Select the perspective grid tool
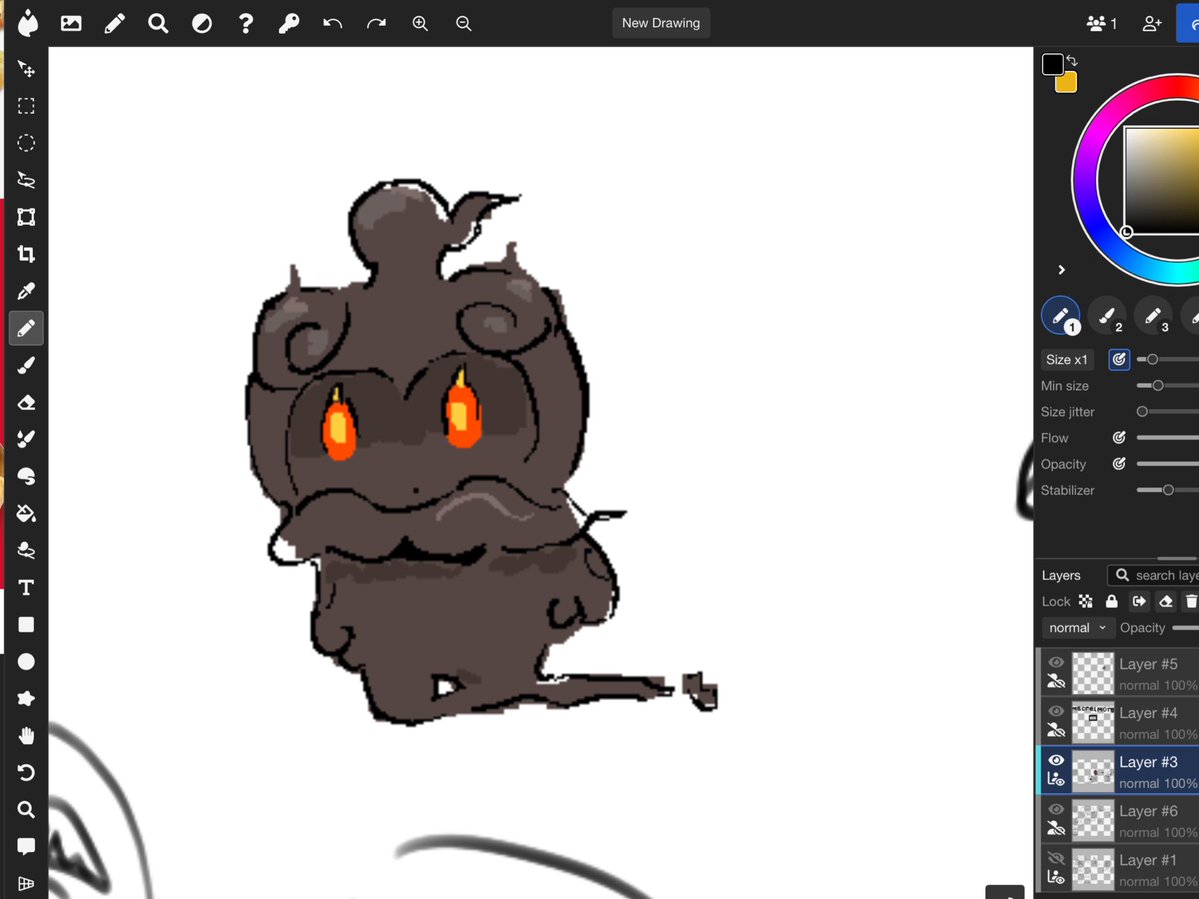Screen dimensions: 1199x899 26,884
